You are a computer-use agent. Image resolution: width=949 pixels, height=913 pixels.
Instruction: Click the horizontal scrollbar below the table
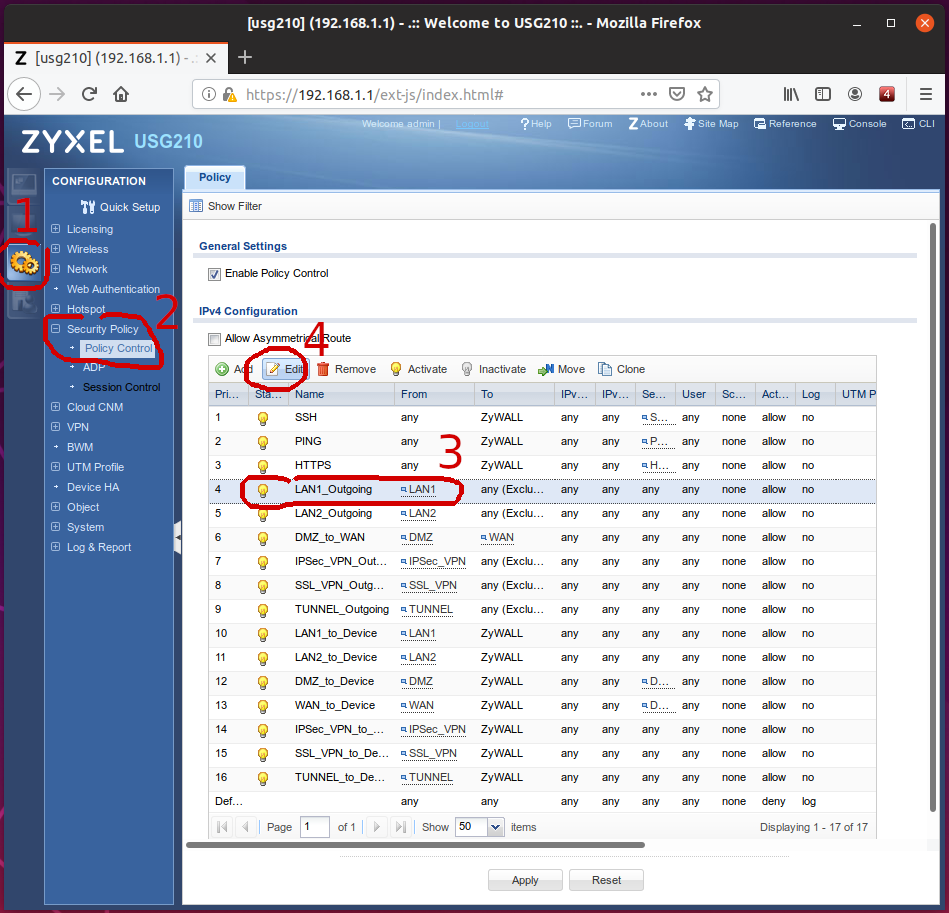415,845
